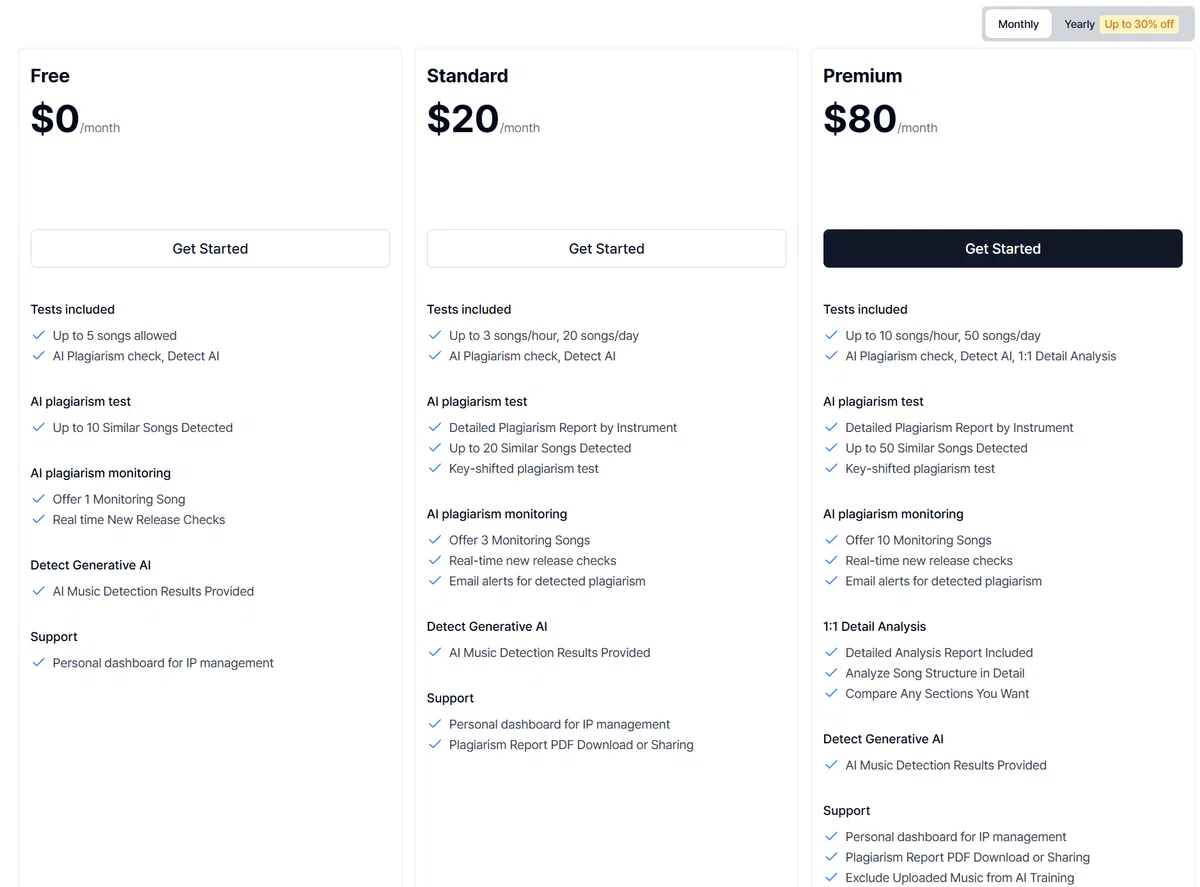Click Get Started under Free plan

[210, 248]
